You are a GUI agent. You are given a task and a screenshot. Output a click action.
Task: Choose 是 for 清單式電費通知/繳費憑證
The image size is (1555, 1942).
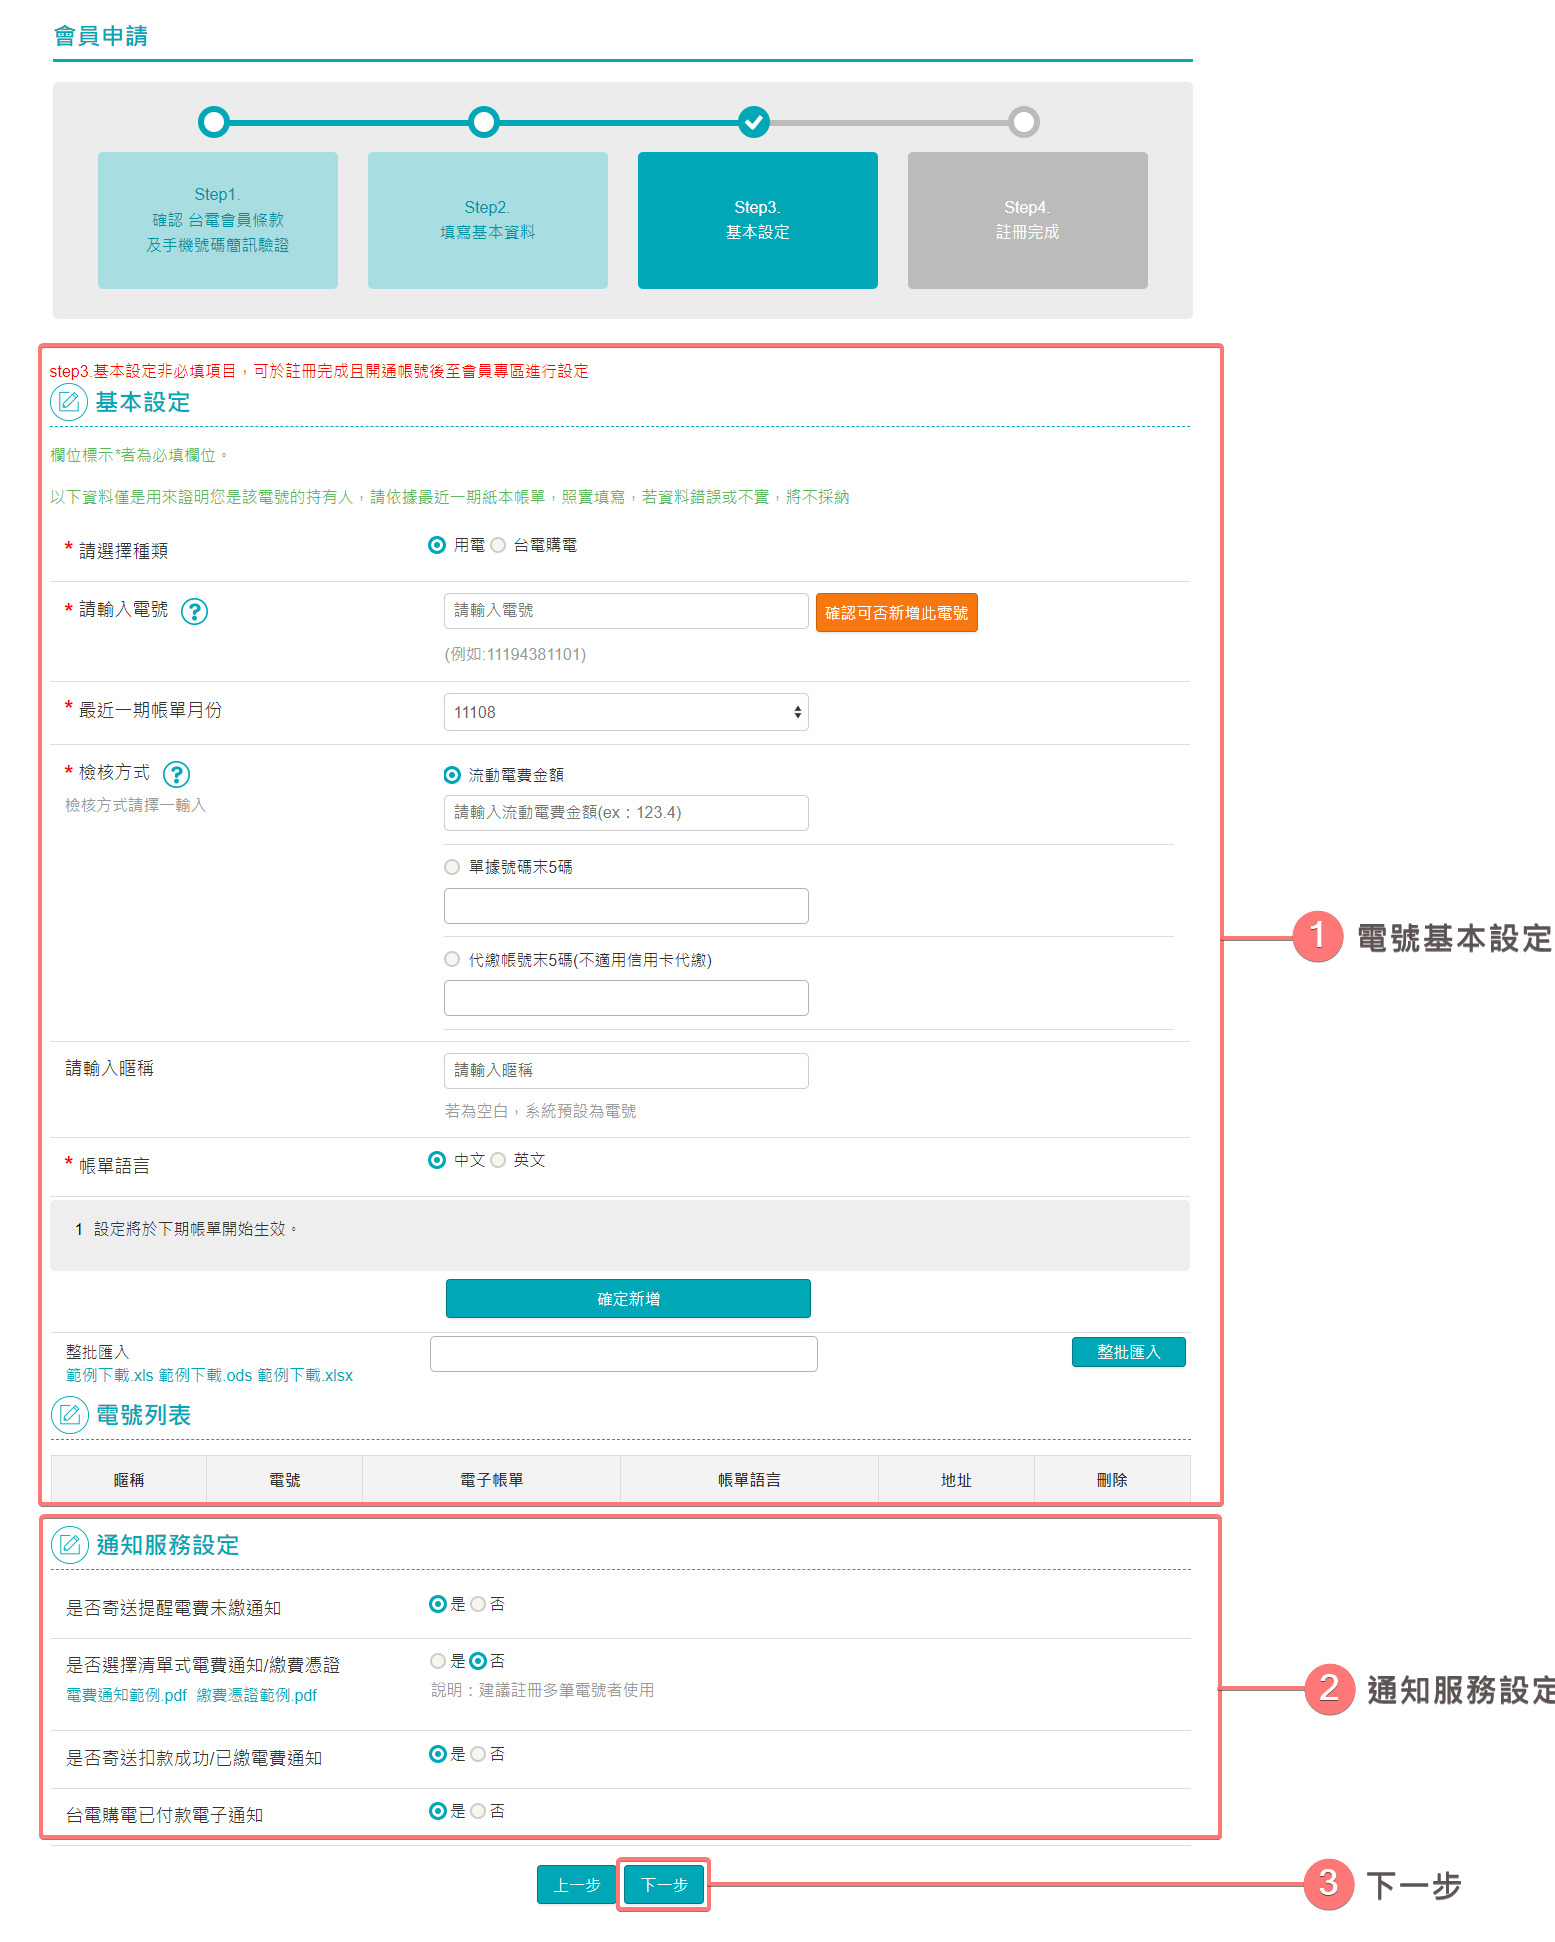[x=438, y=1661]
